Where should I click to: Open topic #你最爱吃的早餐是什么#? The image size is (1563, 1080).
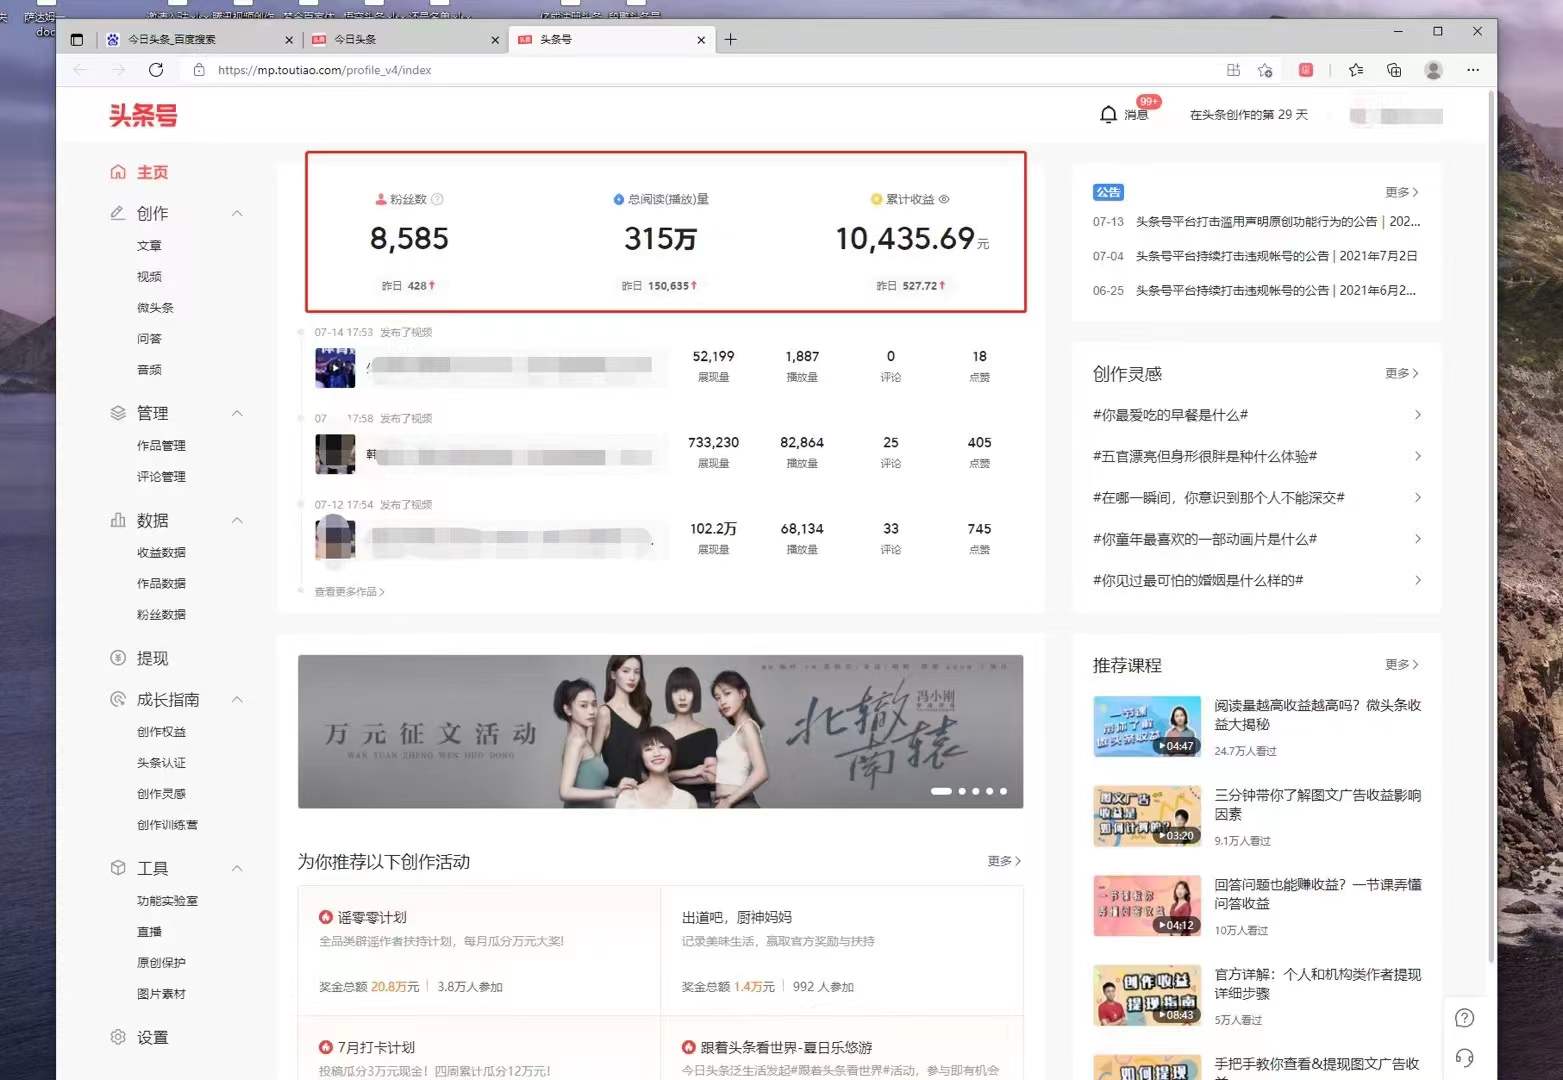pos(1170,415)
